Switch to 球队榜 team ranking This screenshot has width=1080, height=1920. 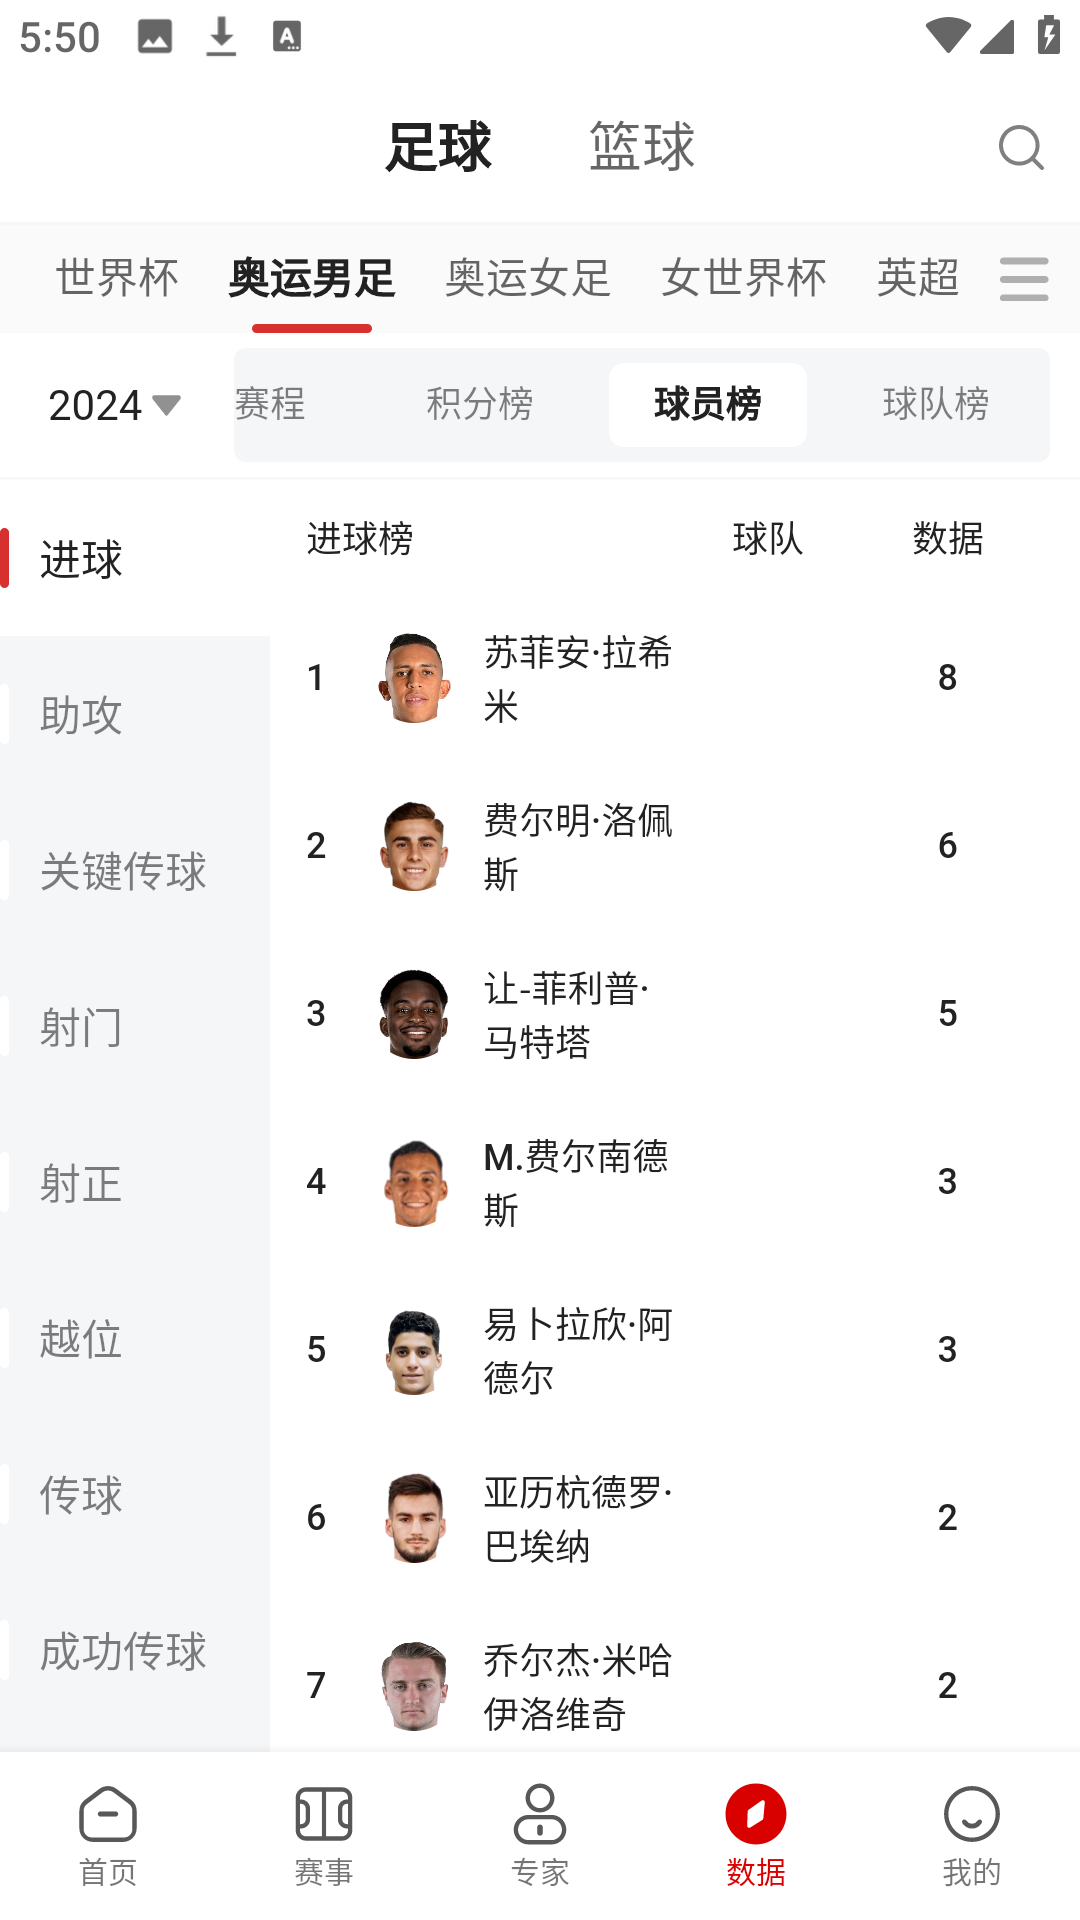click(936, 404)
